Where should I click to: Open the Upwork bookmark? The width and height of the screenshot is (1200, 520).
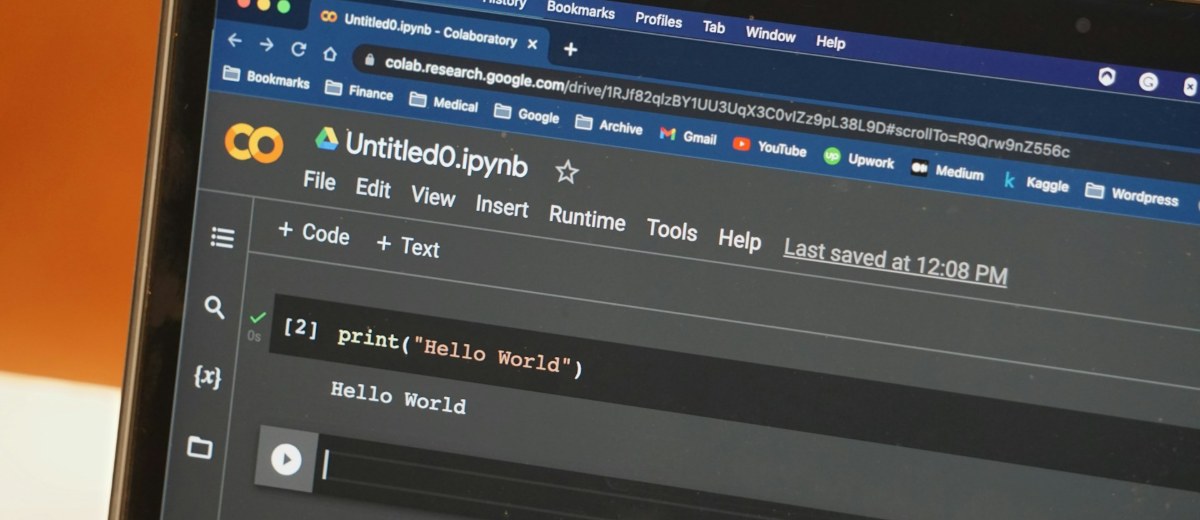pos(859,159)
